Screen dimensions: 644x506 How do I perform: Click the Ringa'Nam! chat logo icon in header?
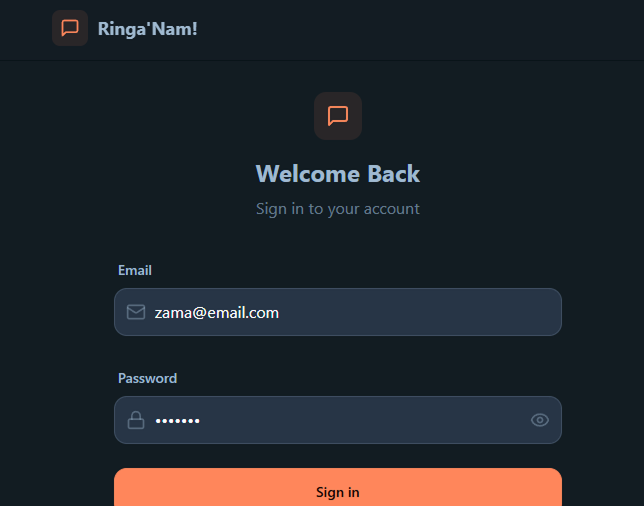point(70,28)
